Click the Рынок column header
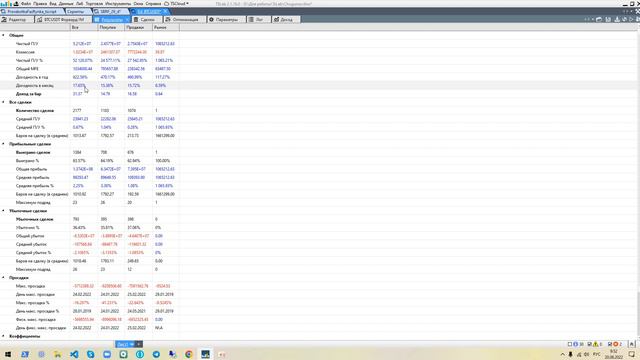This screenshot has height=360, width=640. (166, 27)
